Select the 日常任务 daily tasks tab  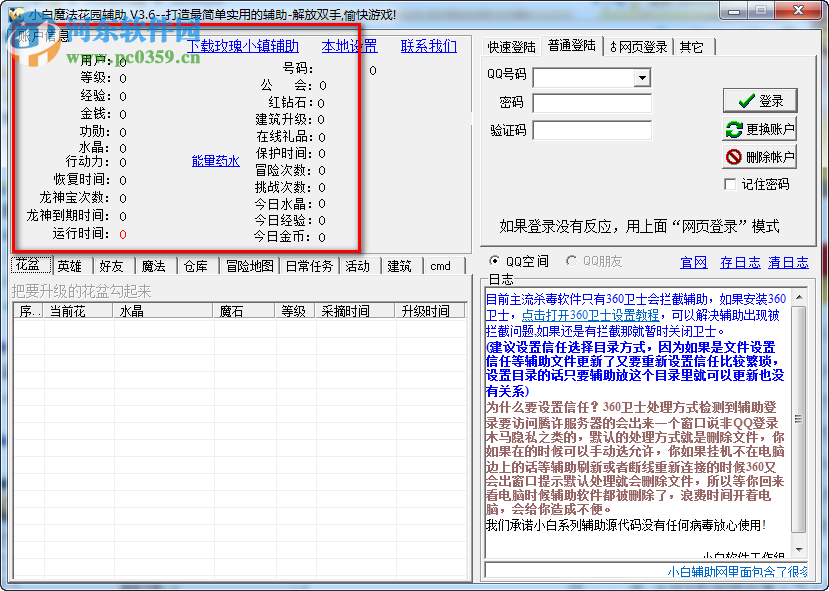tap(309, 266)
